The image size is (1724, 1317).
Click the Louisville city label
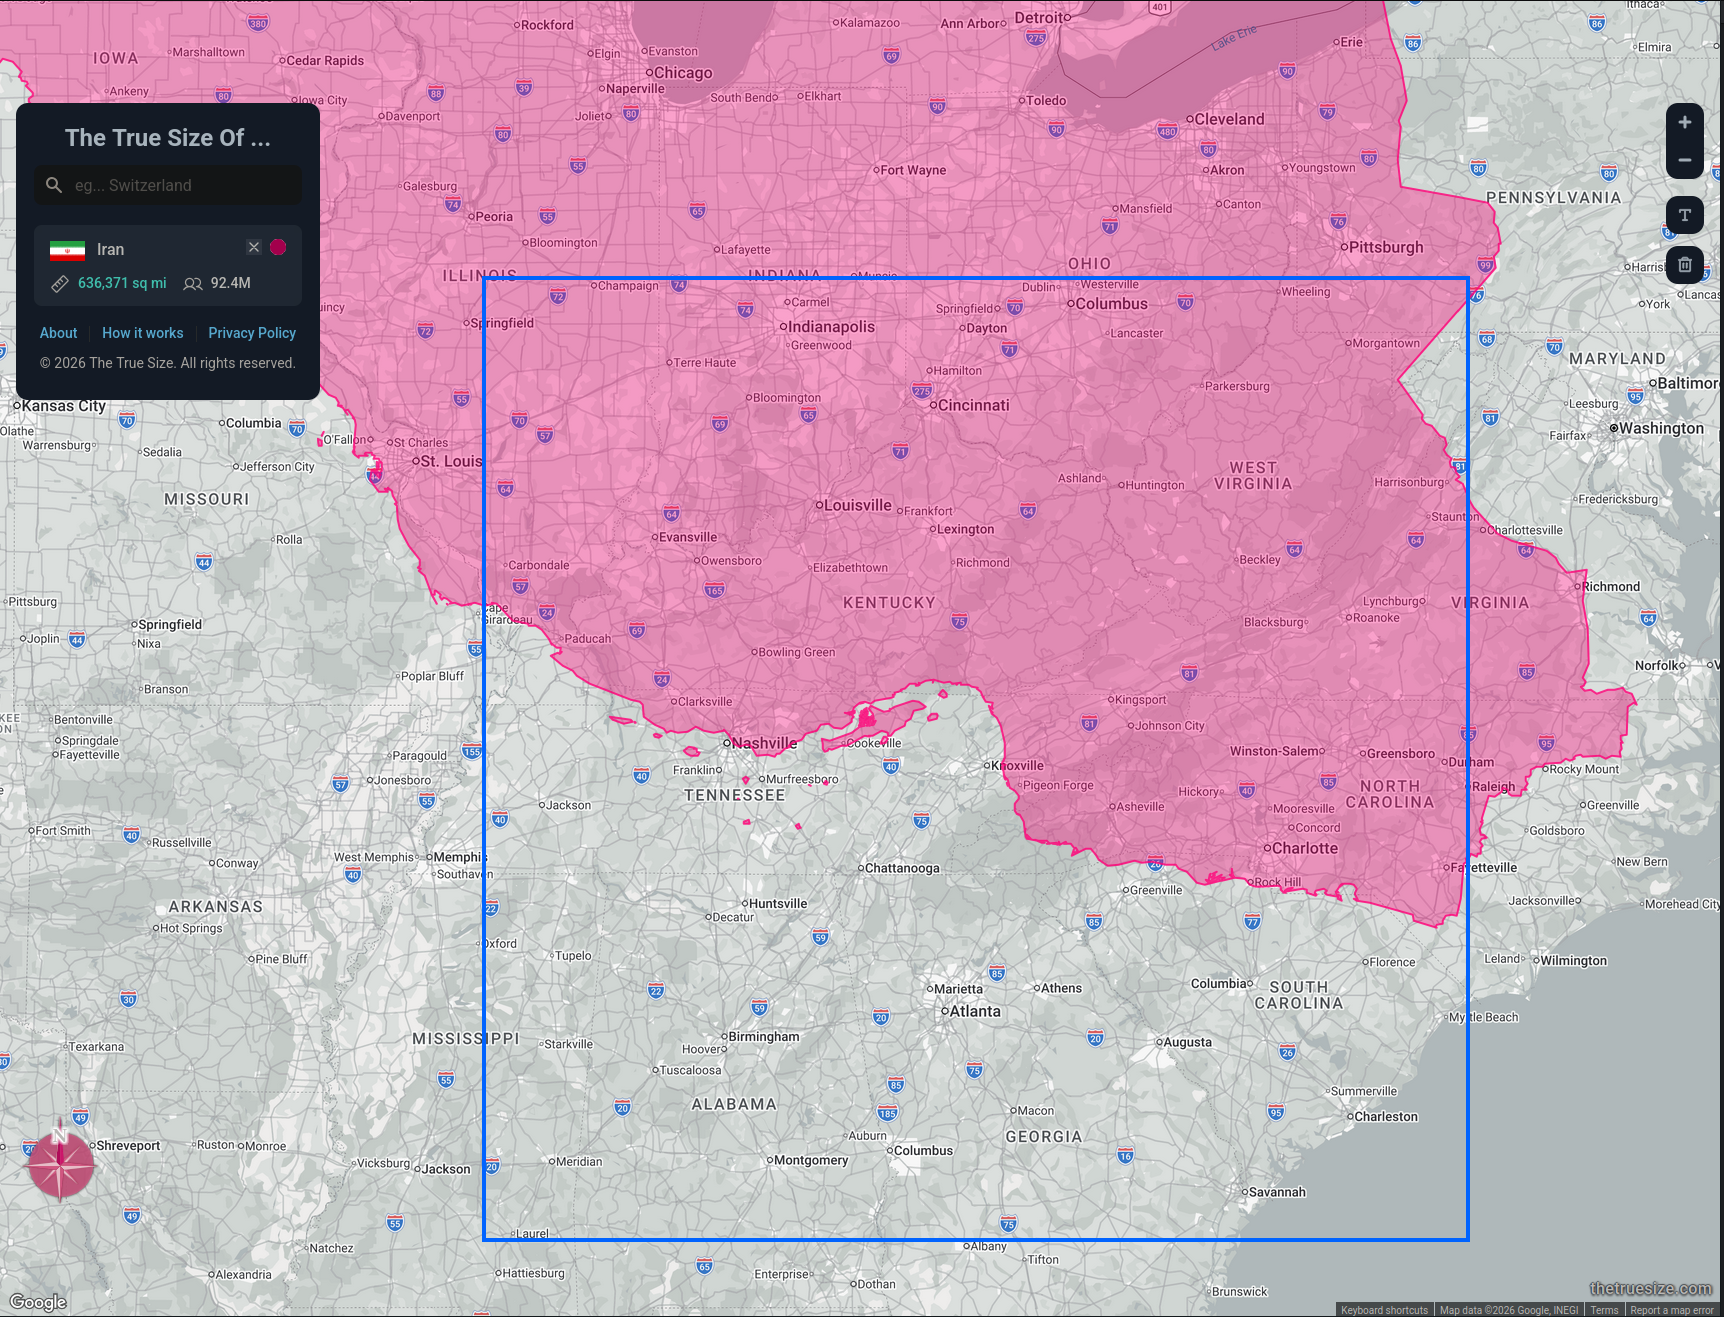(x=857, y=505)
